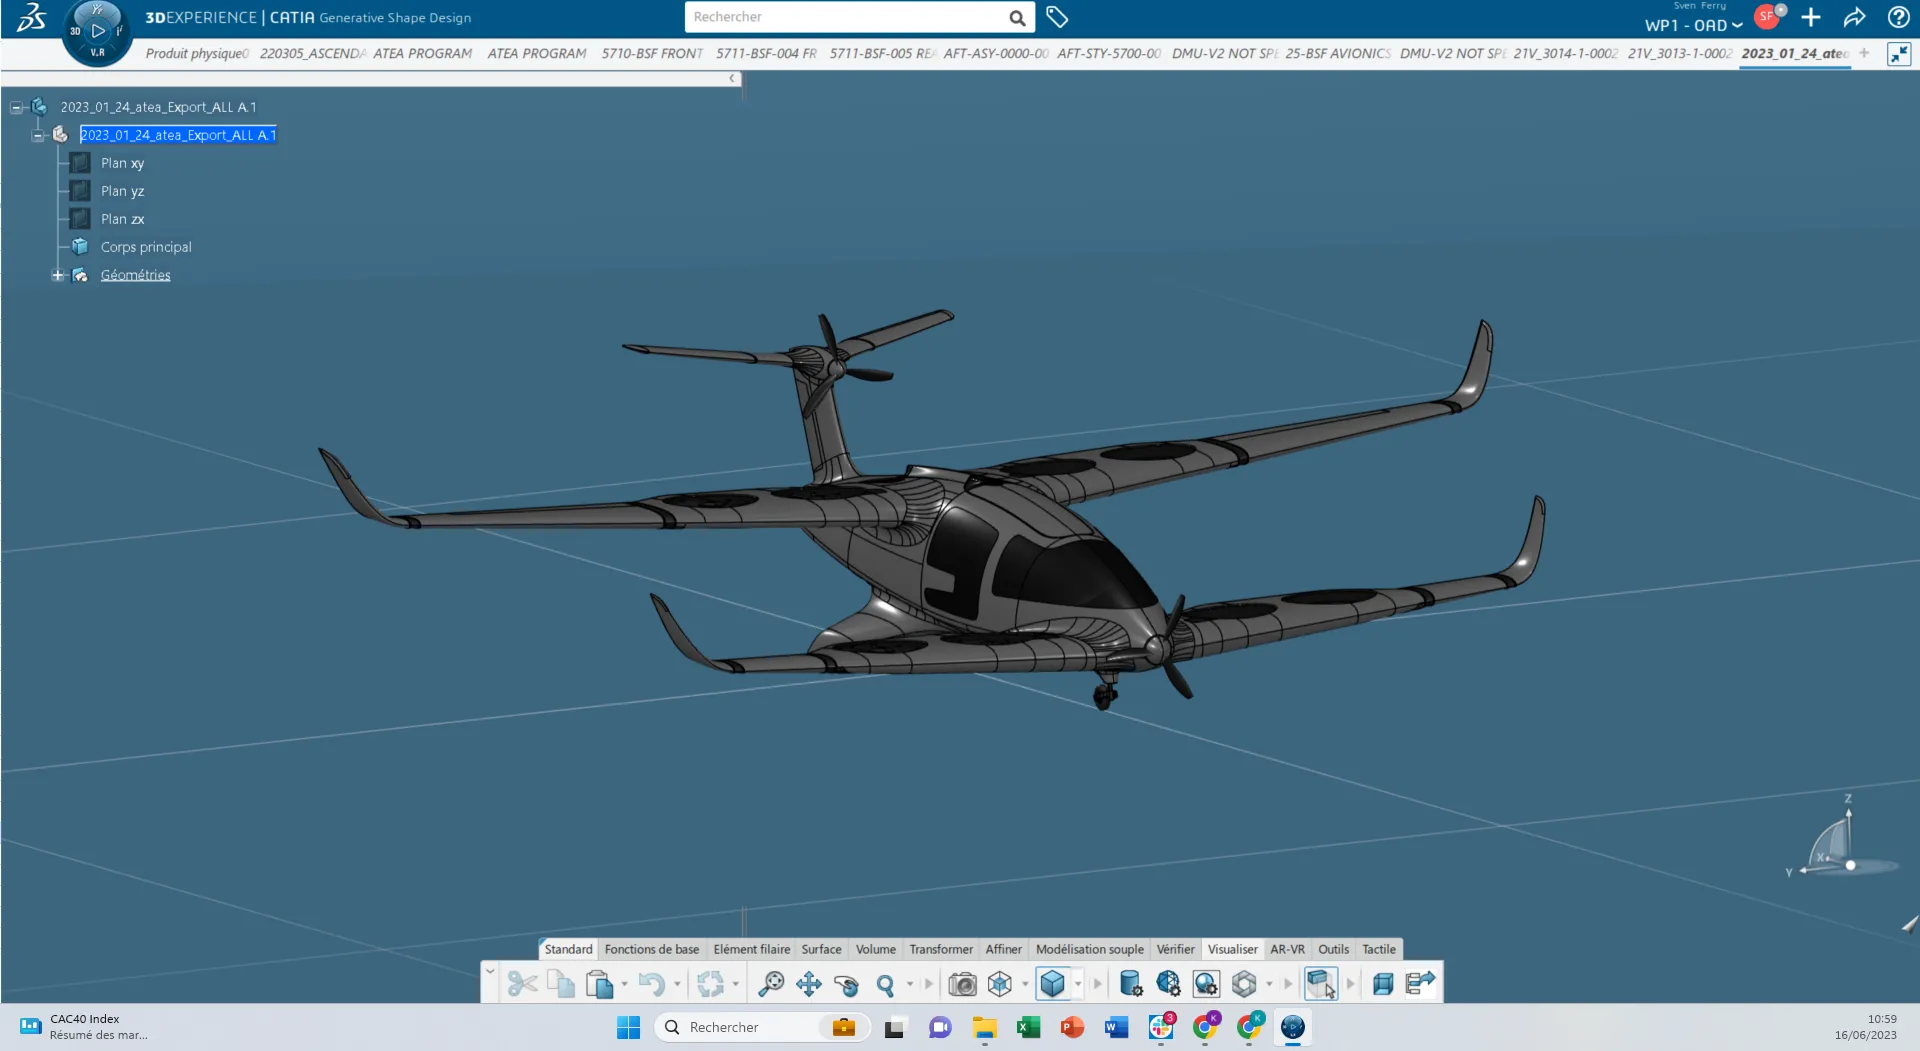
Task: Switch to the AR-VR tab
Action: pos(1287,949)
